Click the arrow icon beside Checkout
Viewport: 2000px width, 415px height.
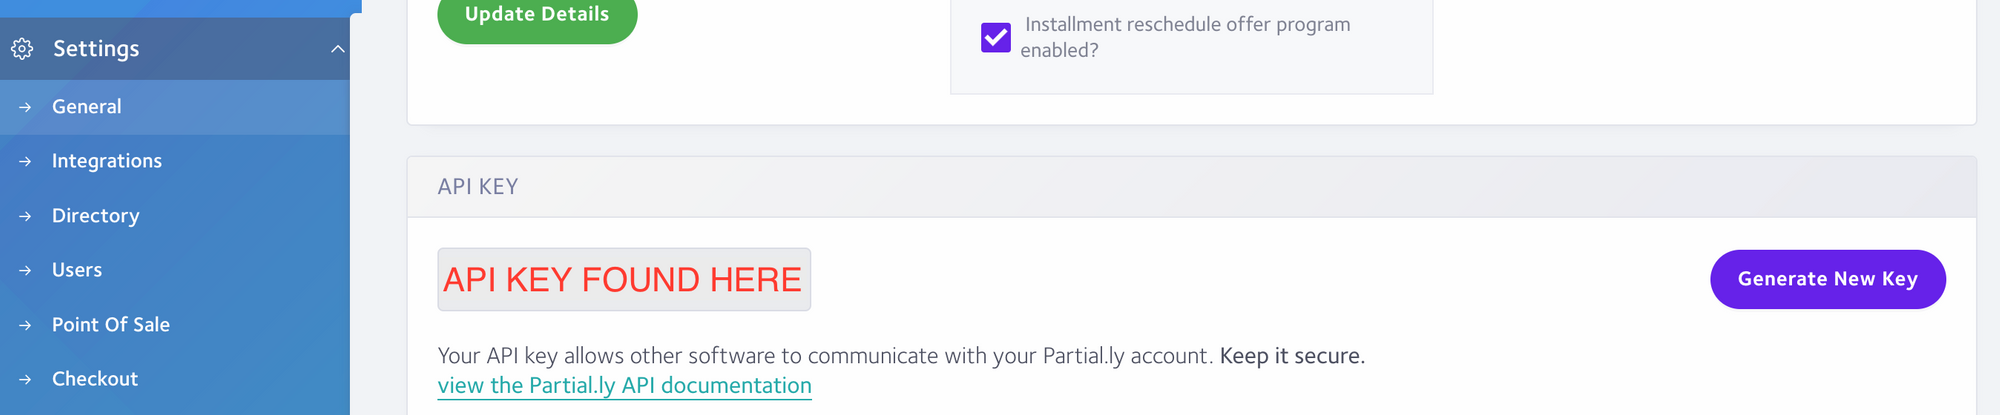25,379
